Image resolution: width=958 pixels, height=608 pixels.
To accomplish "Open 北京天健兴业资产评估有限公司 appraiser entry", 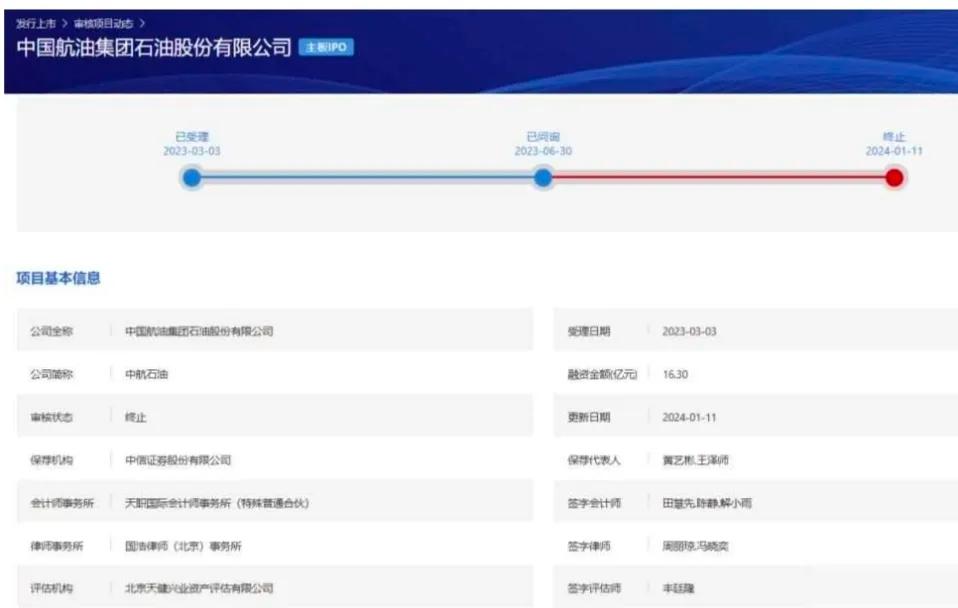I will click(x=198, y=587).
